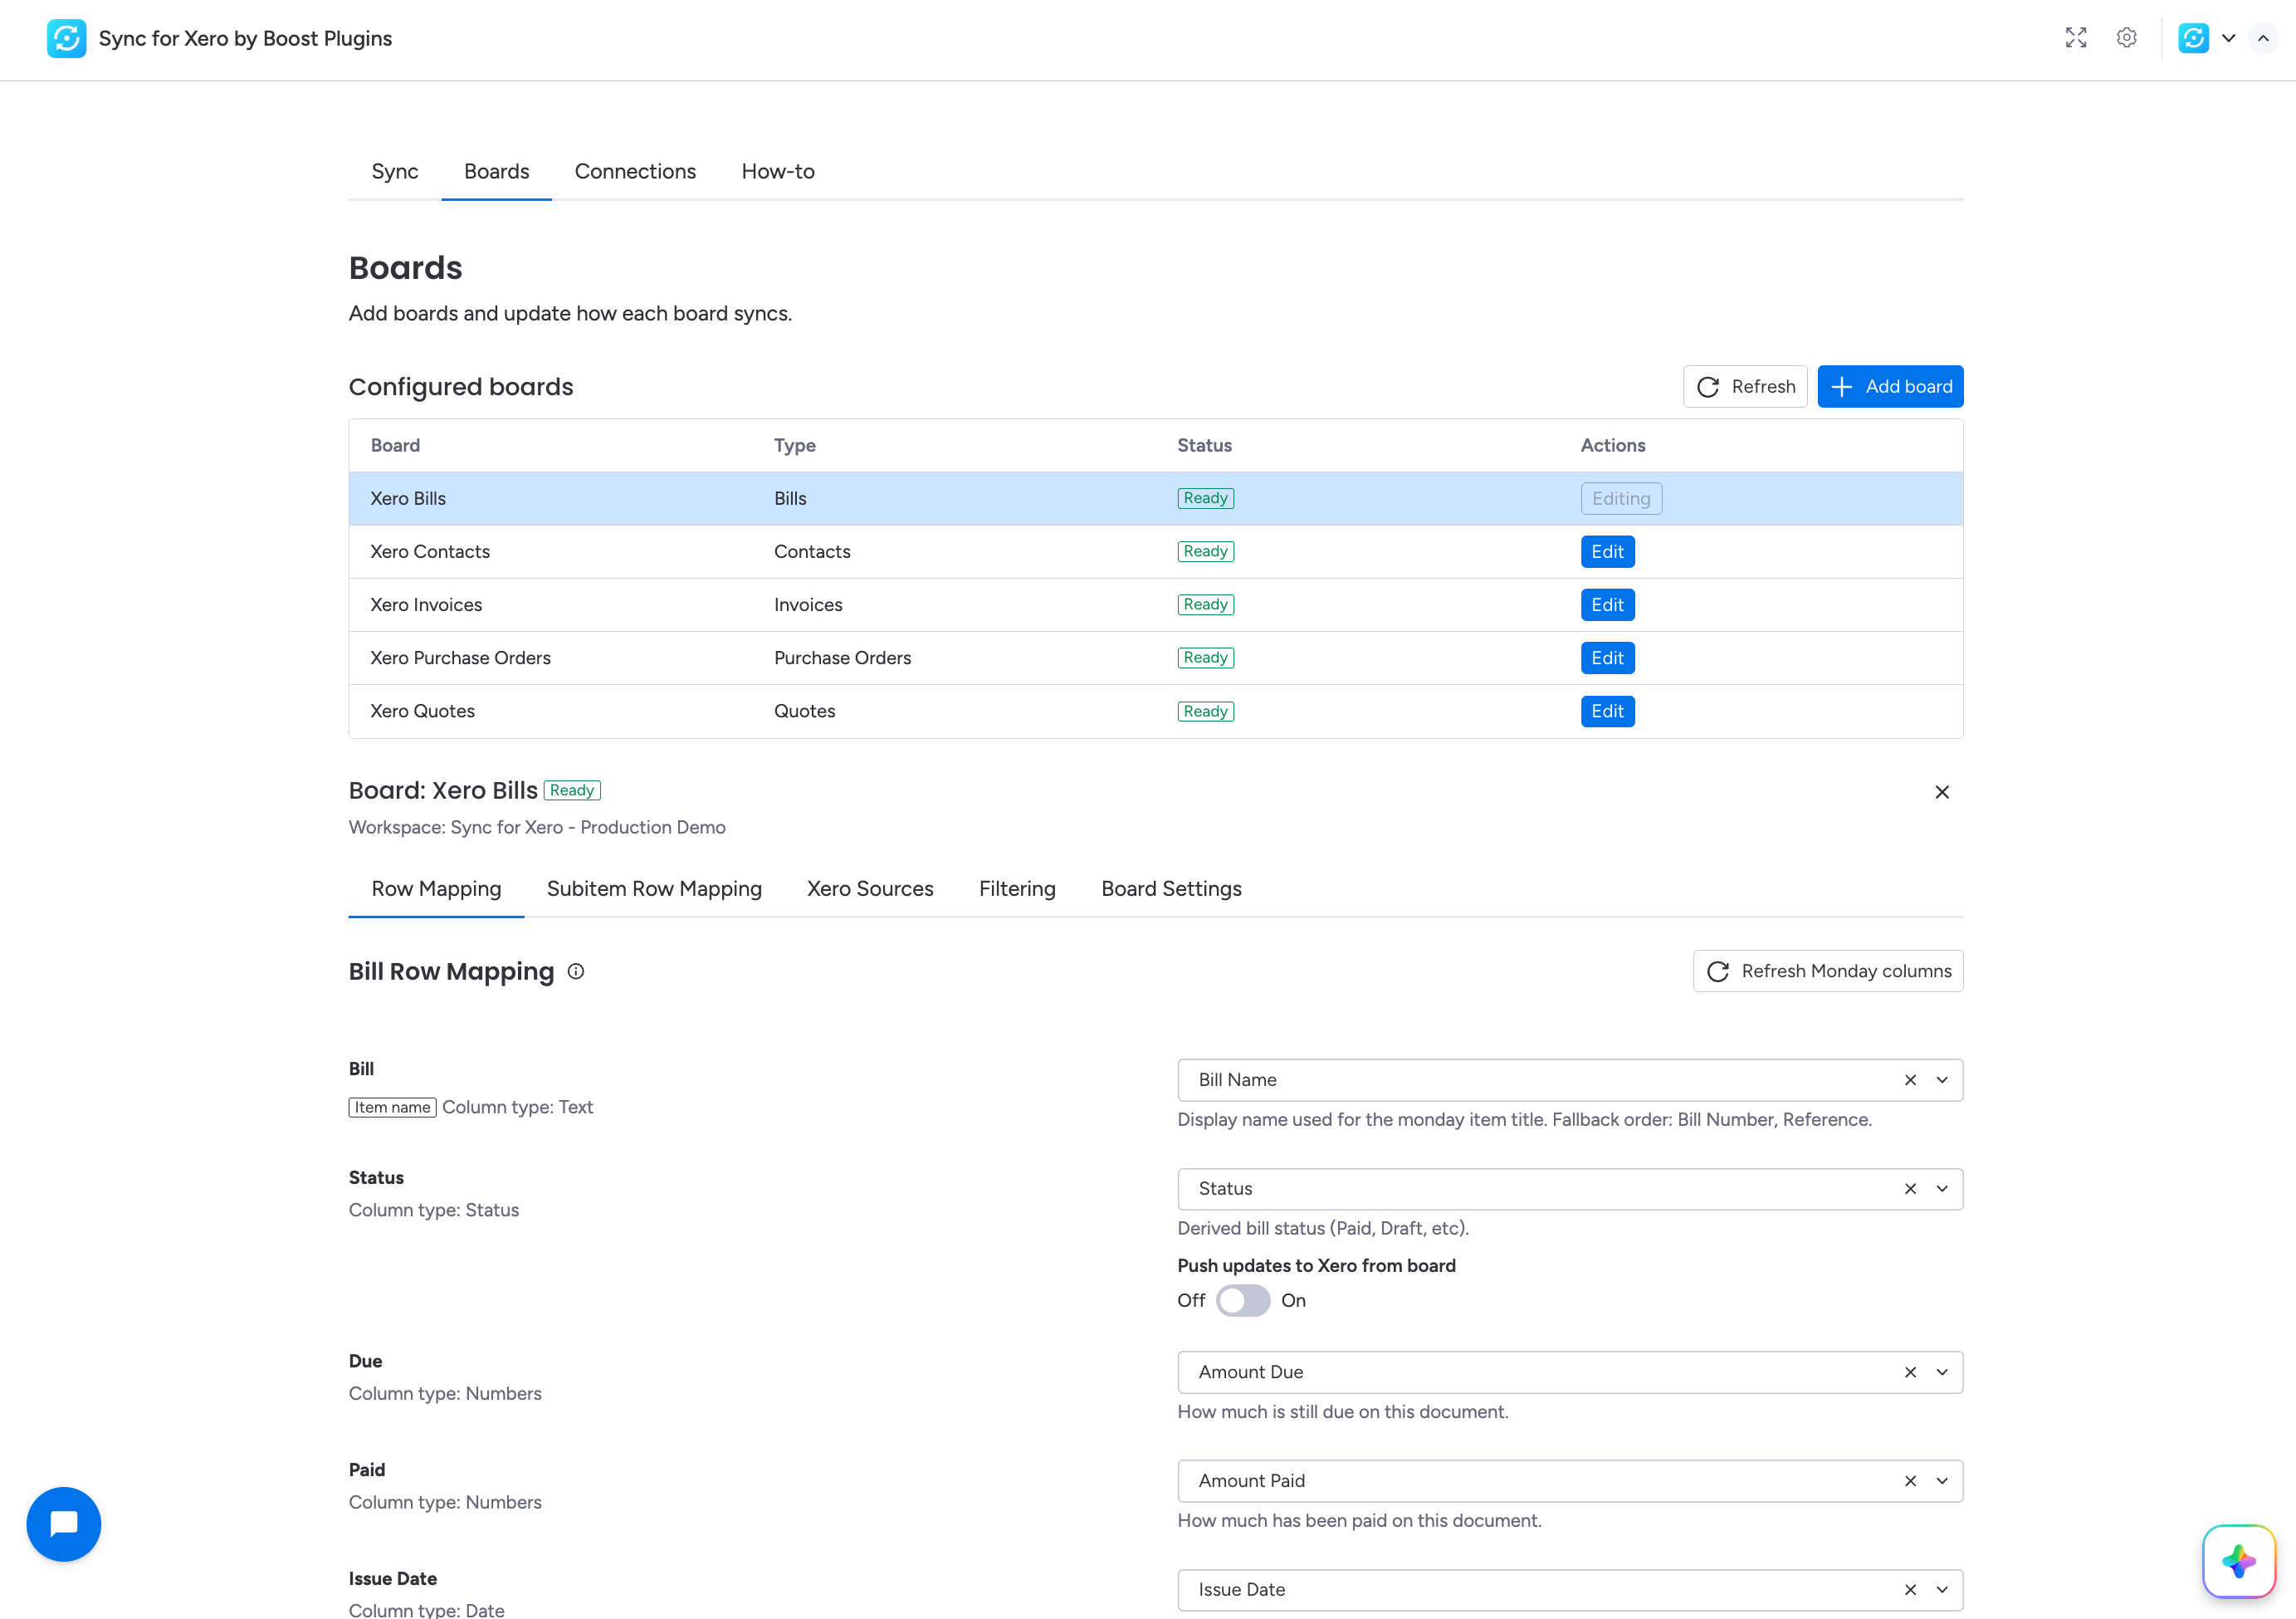Open the chat support bubble

pos(64,1524)
